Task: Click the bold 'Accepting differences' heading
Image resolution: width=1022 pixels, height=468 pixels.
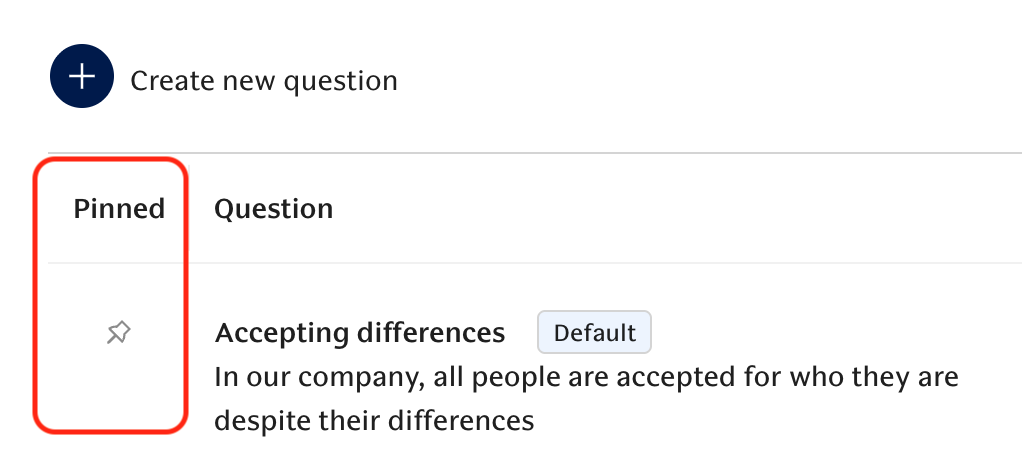Action: coord(360,333)
